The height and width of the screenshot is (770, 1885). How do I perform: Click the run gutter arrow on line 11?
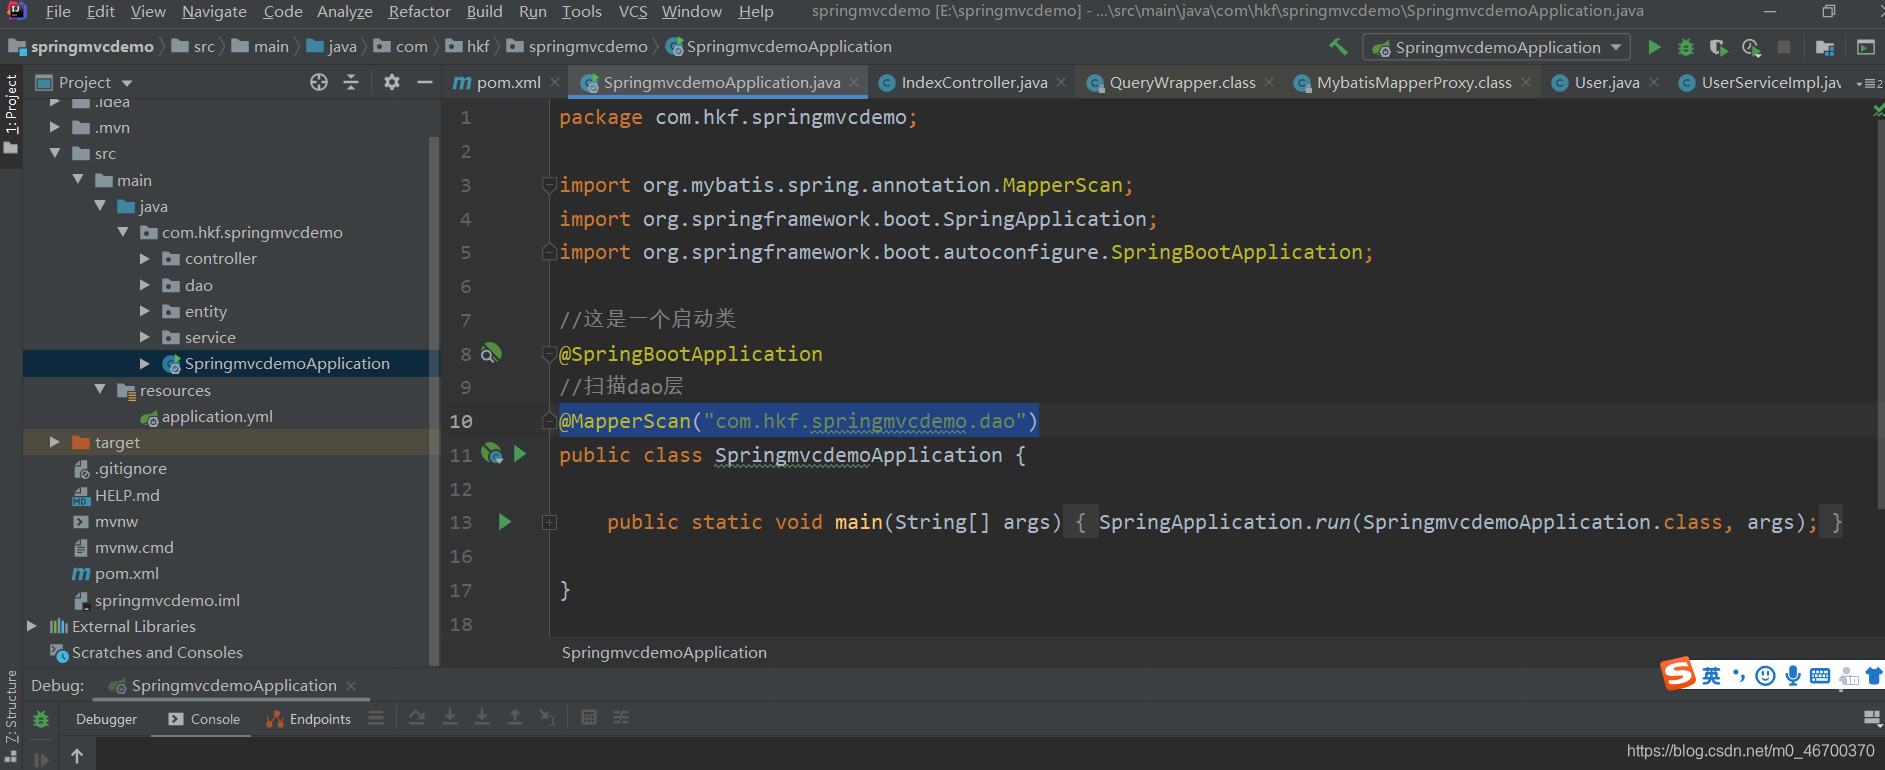[x=520, y=454]
